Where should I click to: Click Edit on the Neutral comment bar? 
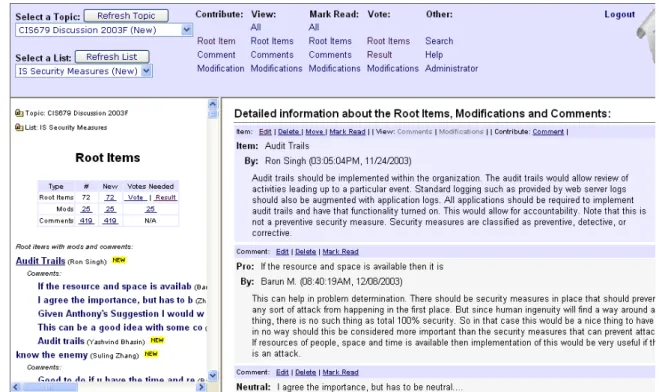point(282,372)
